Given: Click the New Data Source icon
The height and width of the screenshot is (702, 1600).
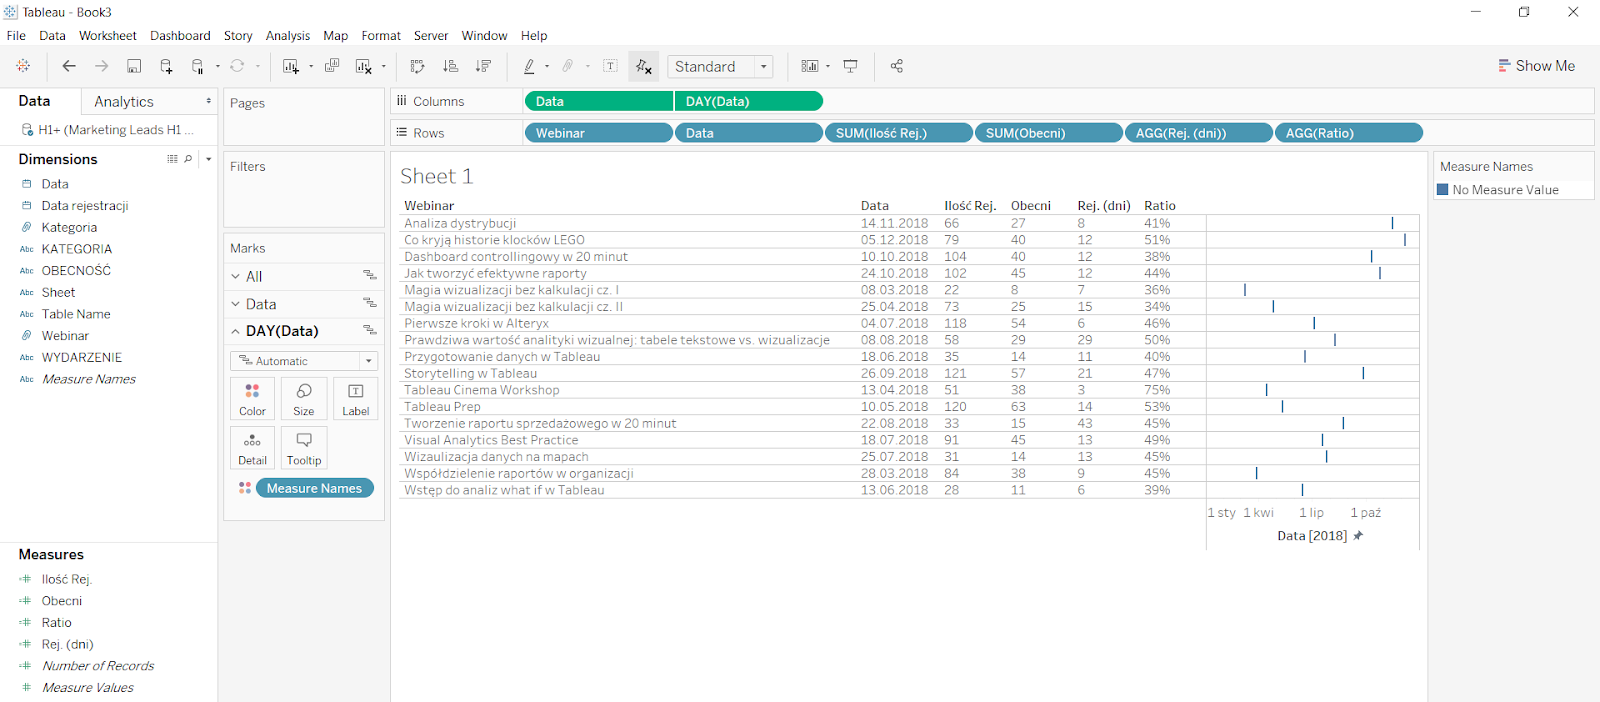Looking at the screenshot, I should click(166, 66).
